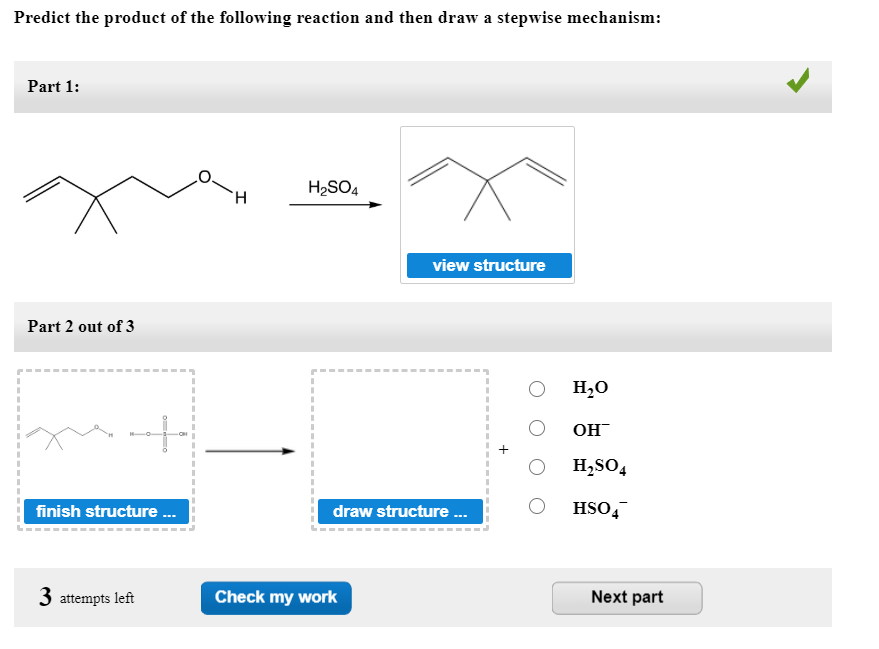Click the Part 2 reaction arrow
The height and width of the screenshot is (649, 879).
(x=251, y=450)
